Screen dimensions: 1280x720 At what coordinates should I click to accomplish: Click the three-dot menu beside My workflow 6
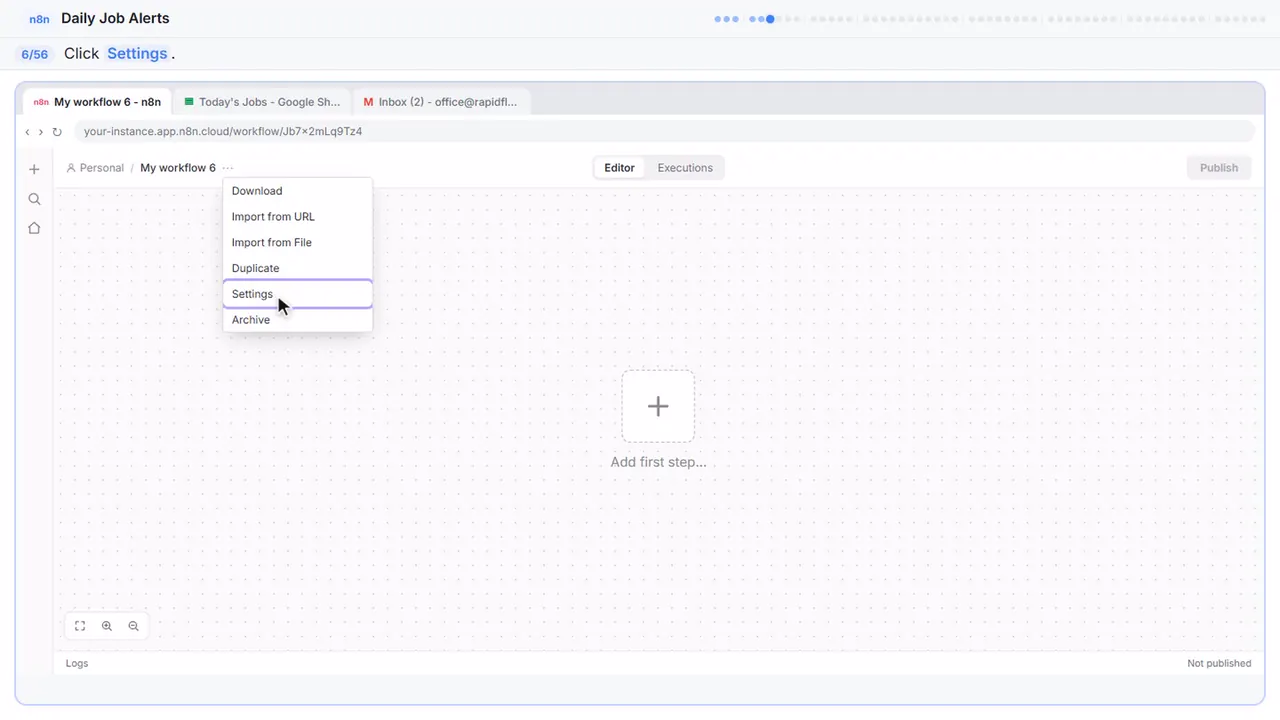point(228,168)
